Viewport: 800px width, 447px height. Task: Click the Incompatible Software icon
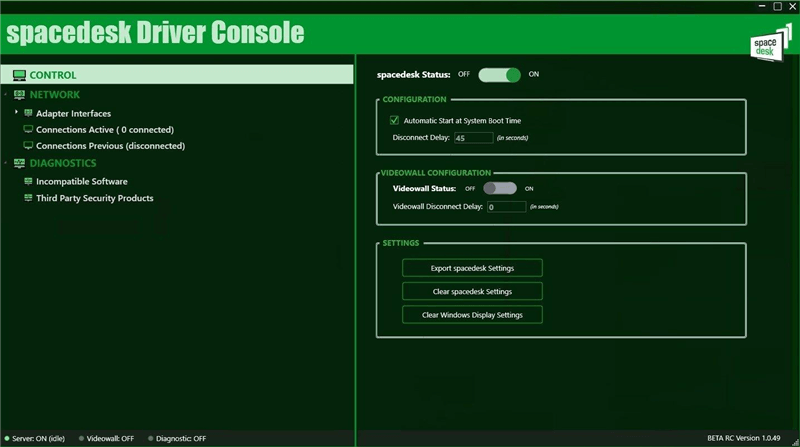pos(28,182)
